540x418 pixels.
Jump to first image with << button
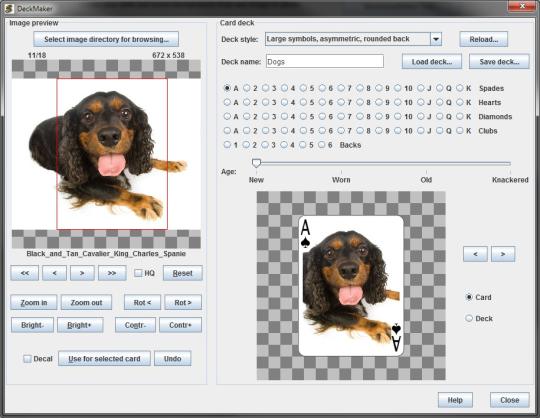click(24, 273)
